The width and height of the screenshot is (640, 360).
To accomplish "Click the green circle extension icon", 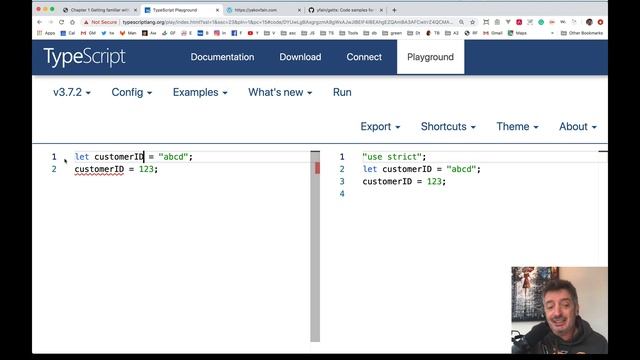I will coord(541,22).
